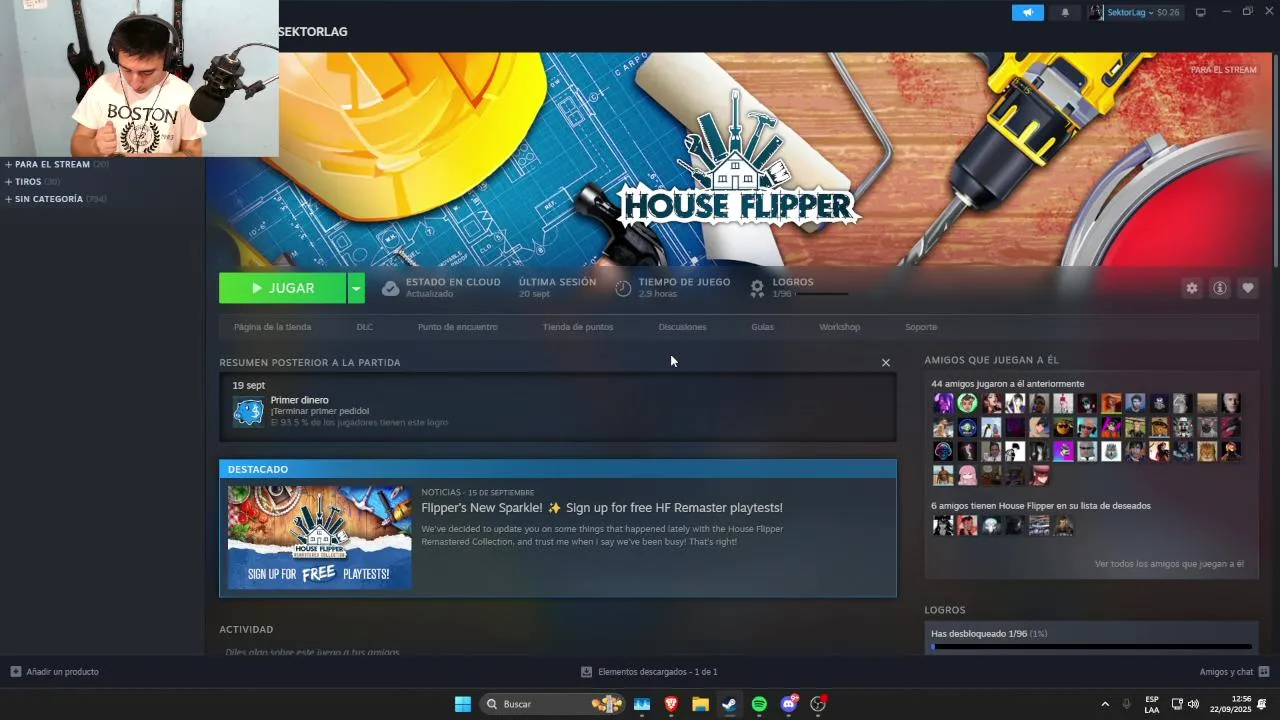Click the DESTACADO section header
1280x720 pixels.
tap(558, 469)
